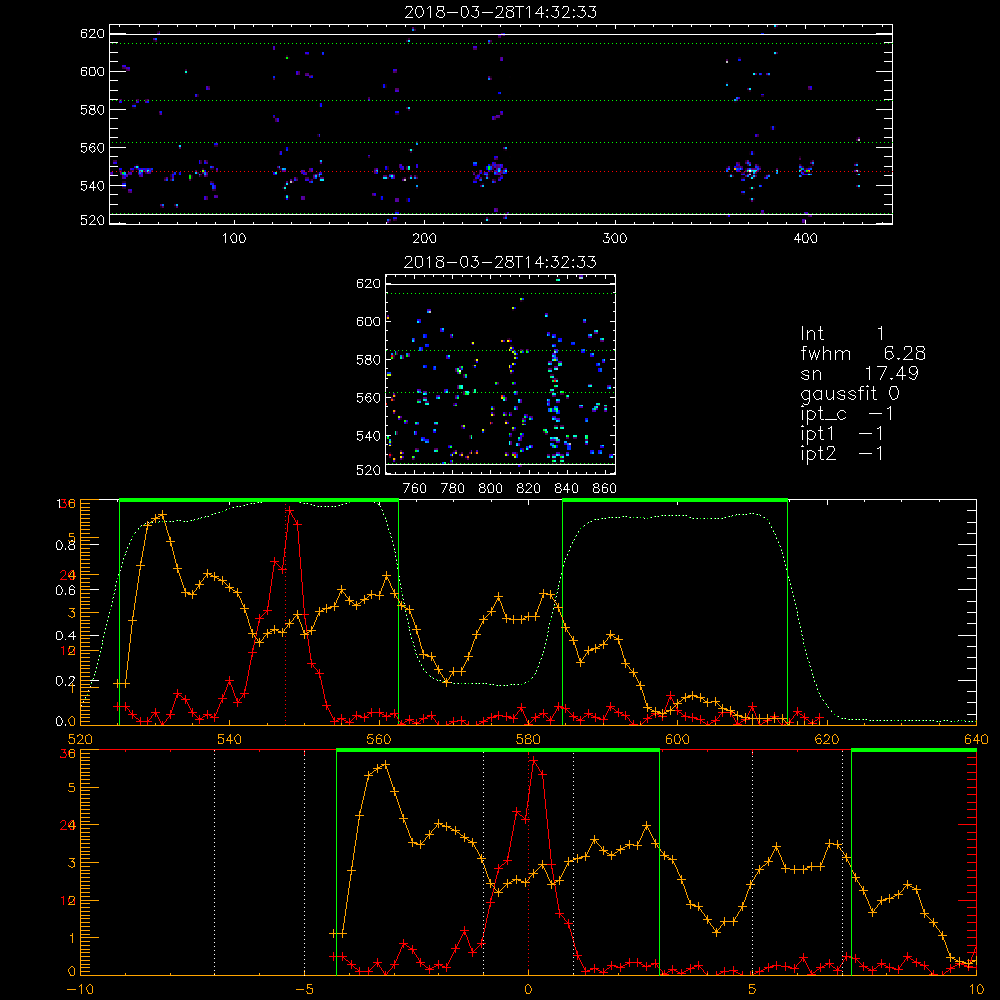Click y-axis label 540 on the top image panel
Screen dimensions: 1000x1000
tap(92, 186)
